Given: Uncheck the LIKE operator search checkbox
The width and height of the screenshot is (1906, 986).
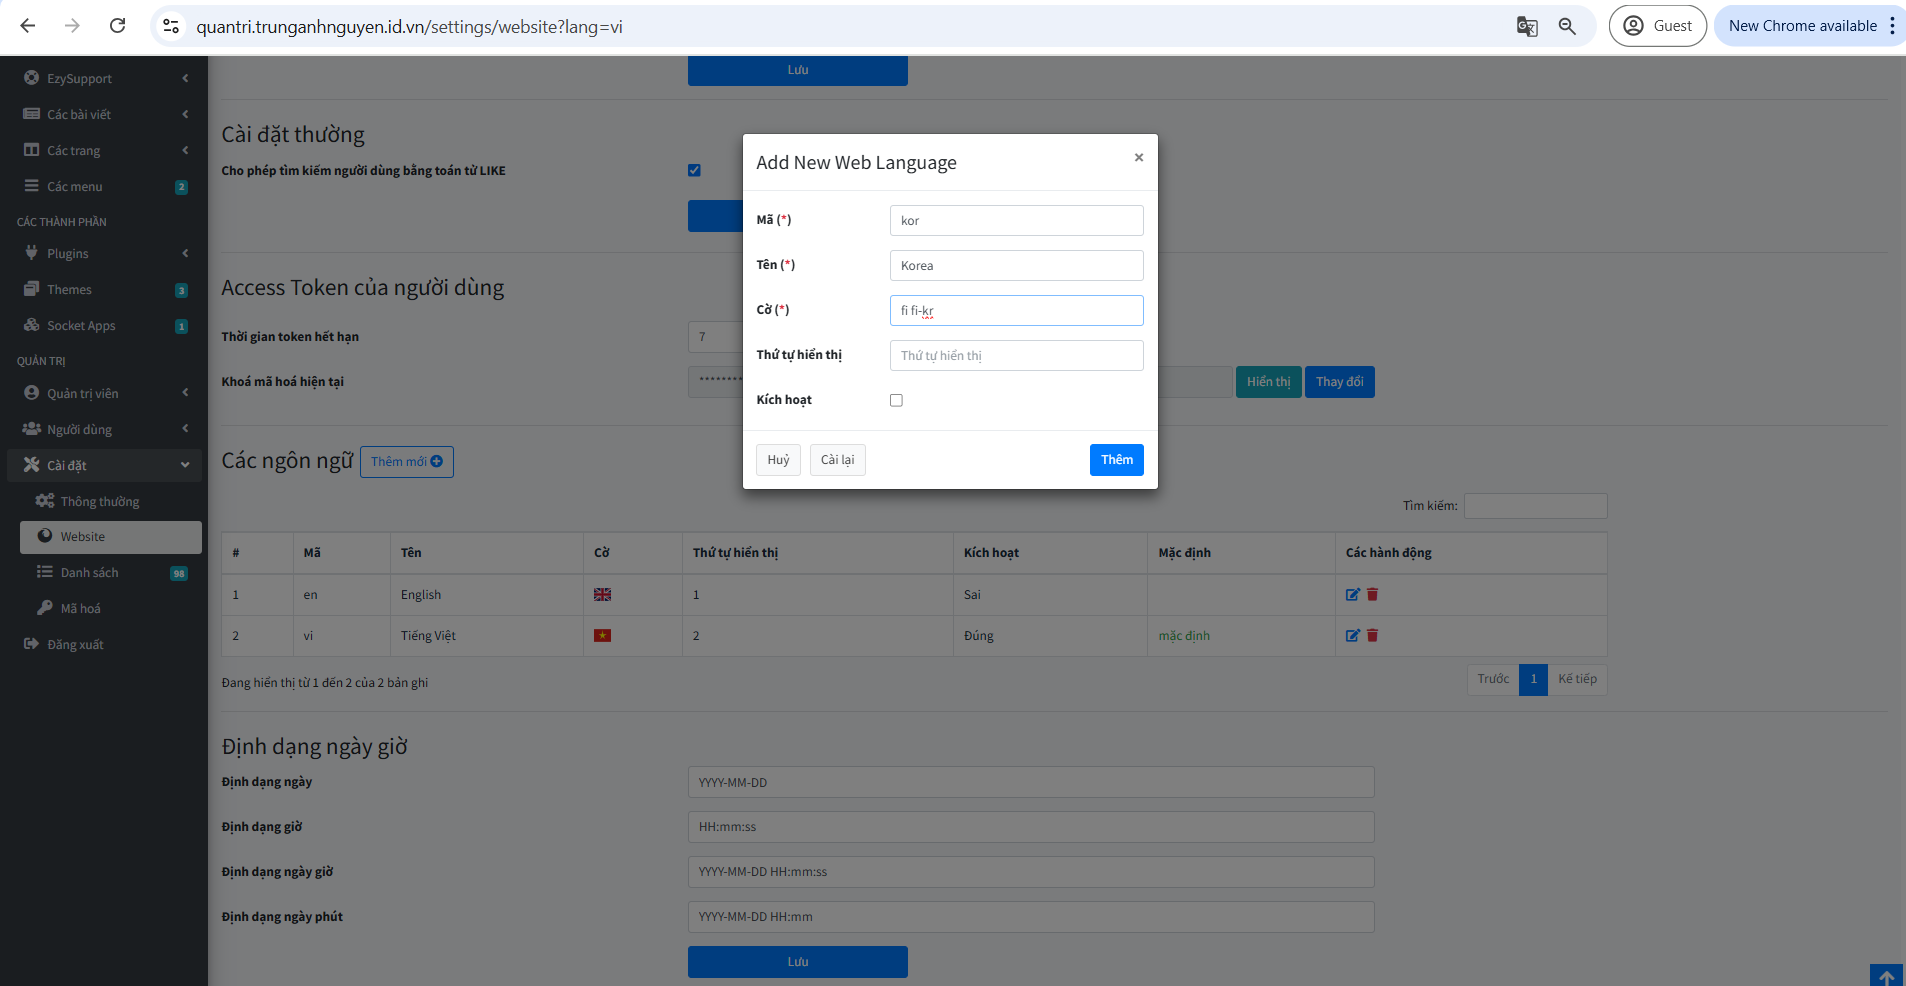Looking at the screenshot, I should (694, 170).
